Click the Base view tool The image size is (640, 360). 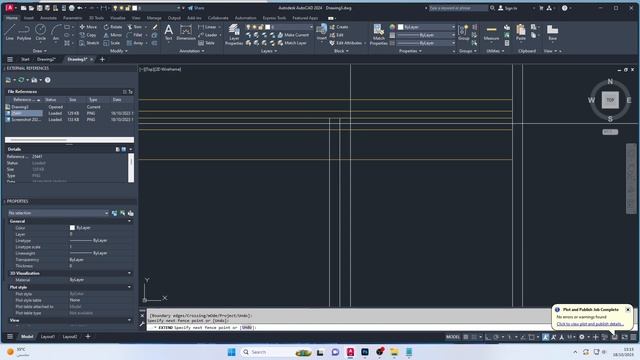(x=552, y=32)
